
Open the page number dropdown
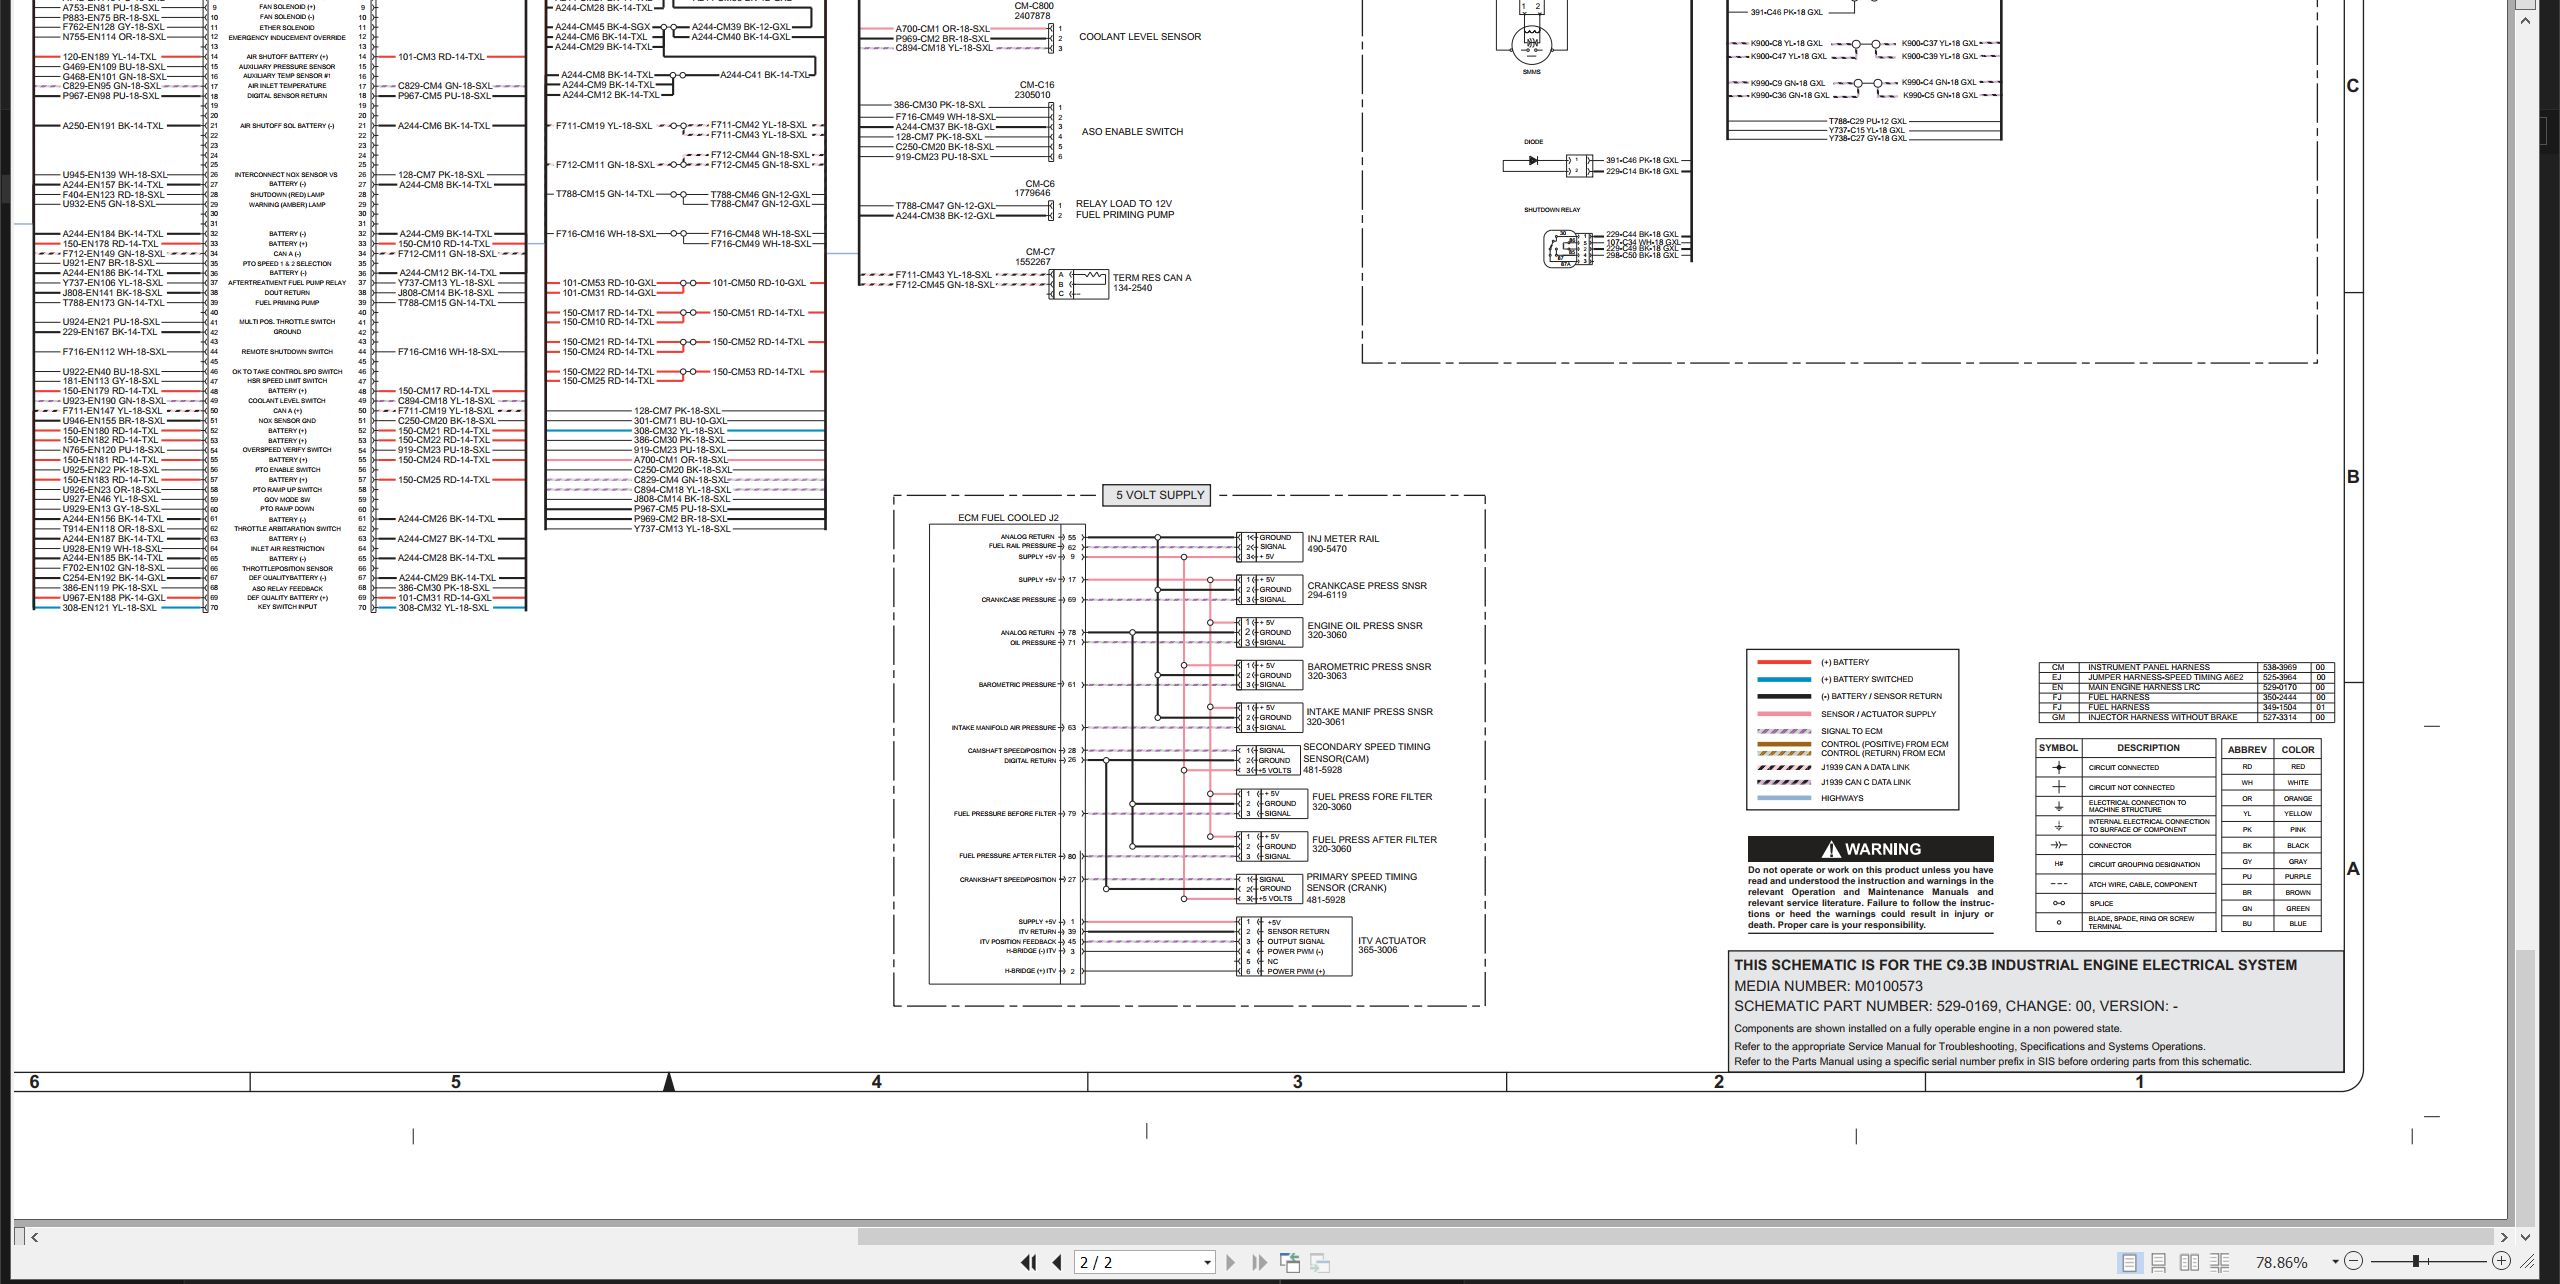pos(1207,1263)
